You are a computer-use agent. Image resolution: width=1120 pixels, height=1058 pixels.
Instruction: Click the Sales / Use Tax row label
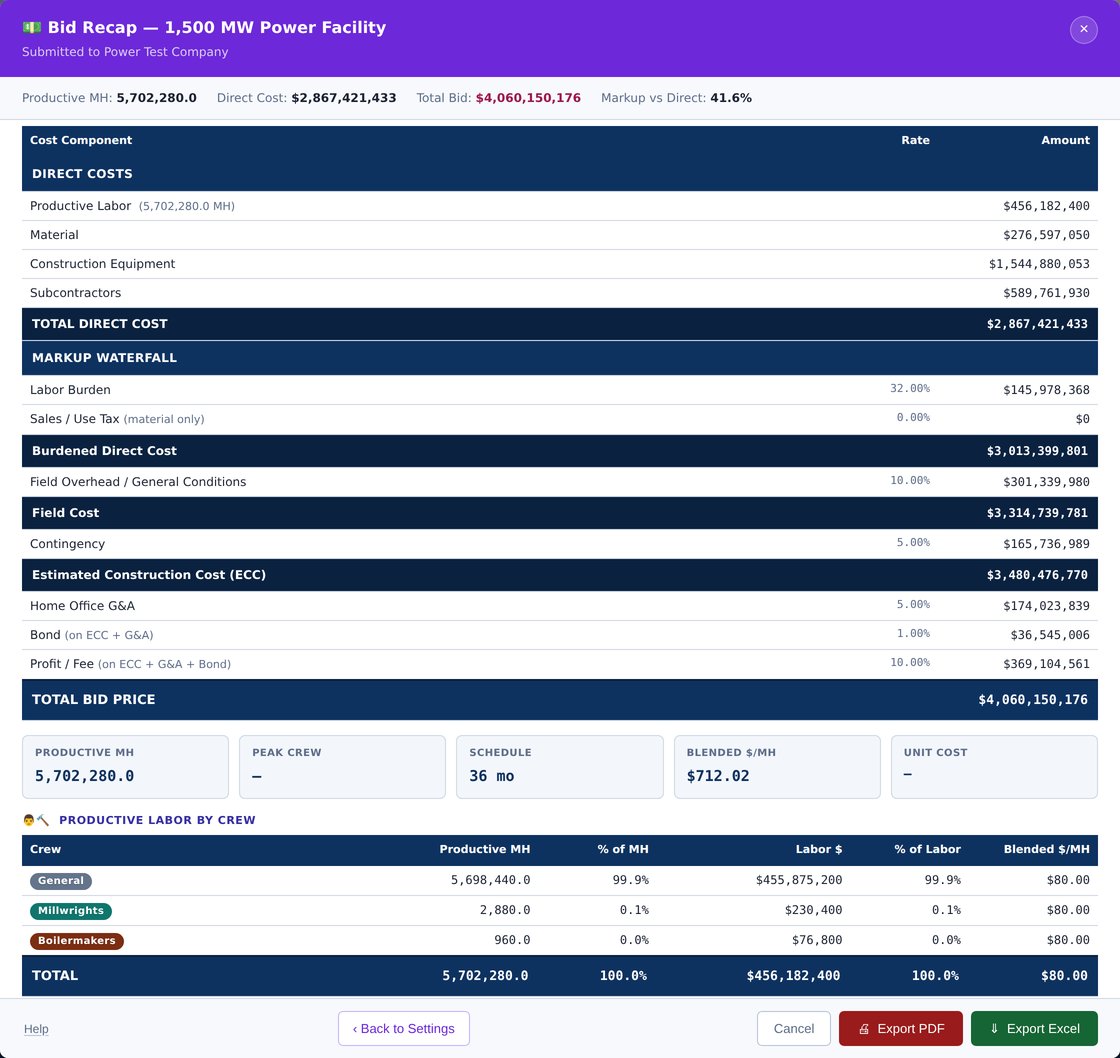(117, 419)
